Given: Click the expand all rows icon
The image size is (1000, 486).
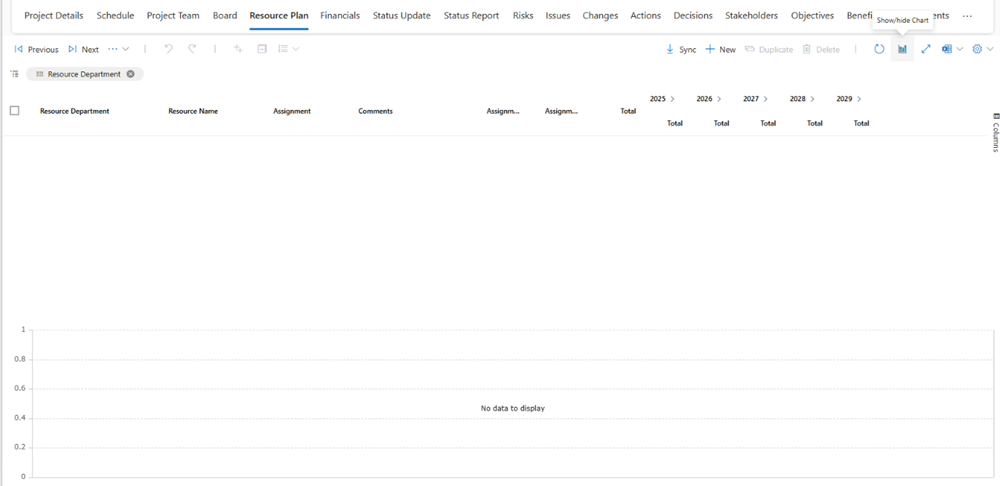Looking at the screenshot, I should 239,49.
